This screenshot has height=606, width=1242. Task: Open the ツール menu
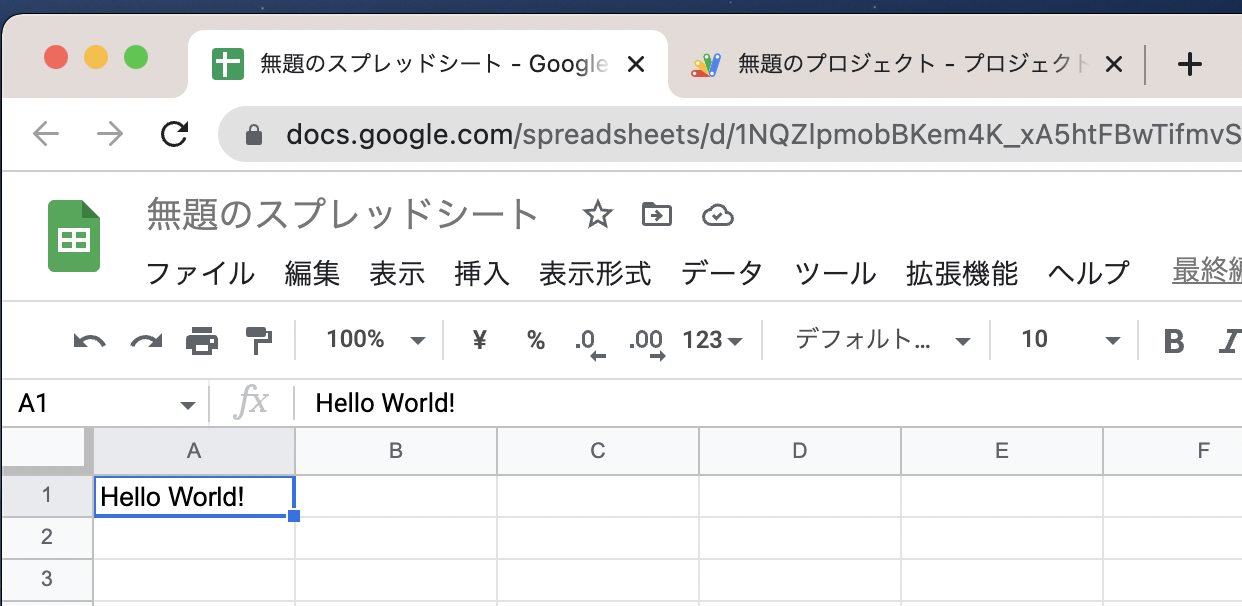835,272
